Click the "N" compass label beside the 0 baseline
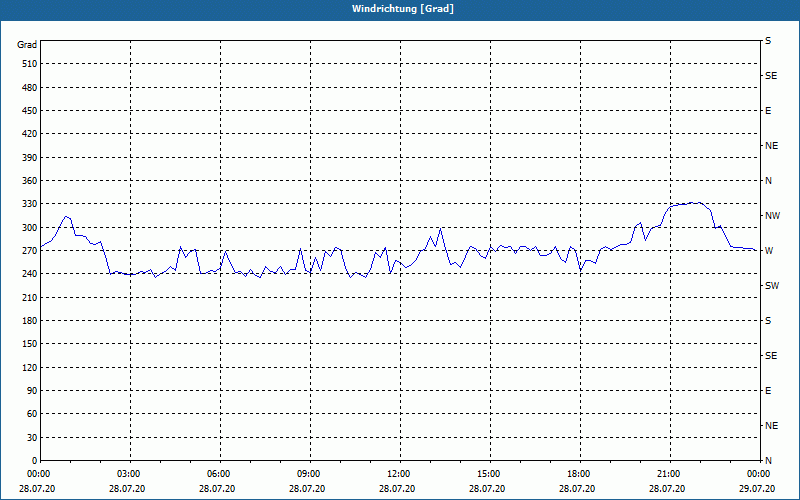The height and width of the screenshot is (500, 800). [x=769, y=461]
